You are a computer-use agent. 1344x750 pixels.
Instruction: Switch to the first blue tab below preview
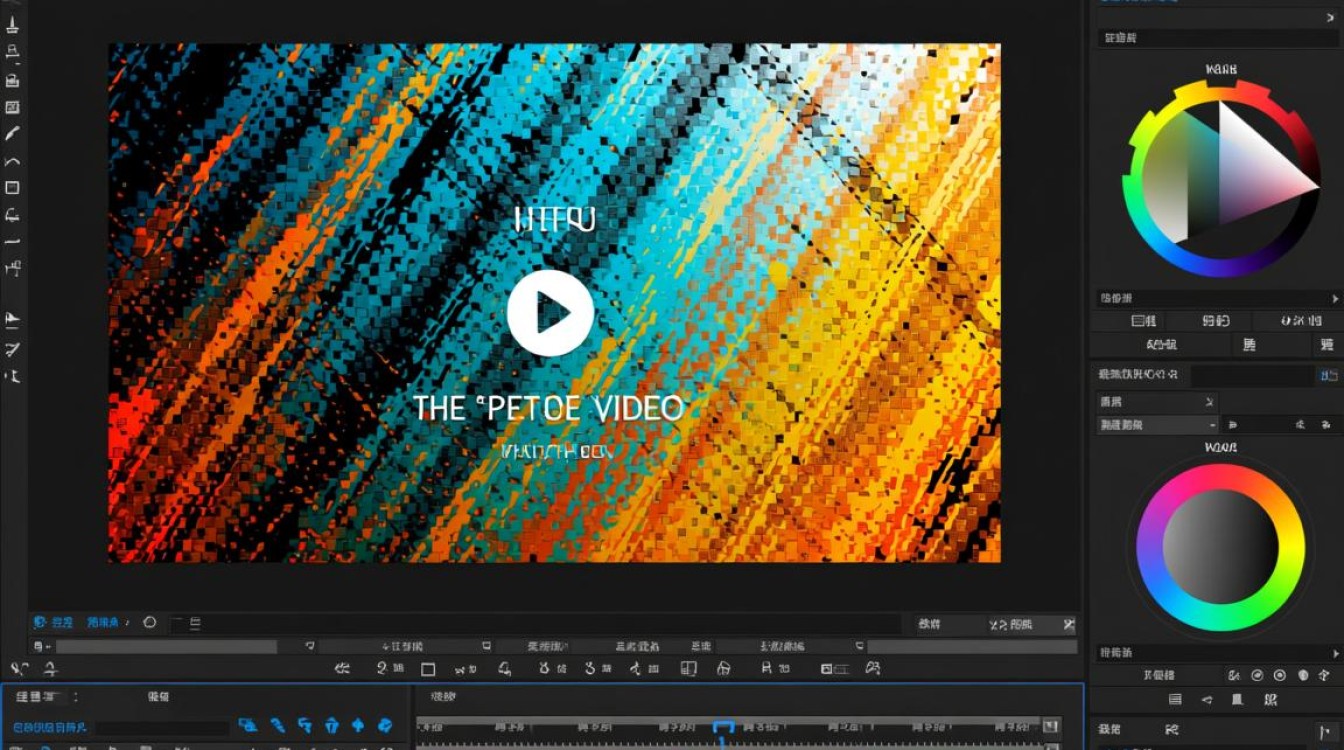click(54, 623)
